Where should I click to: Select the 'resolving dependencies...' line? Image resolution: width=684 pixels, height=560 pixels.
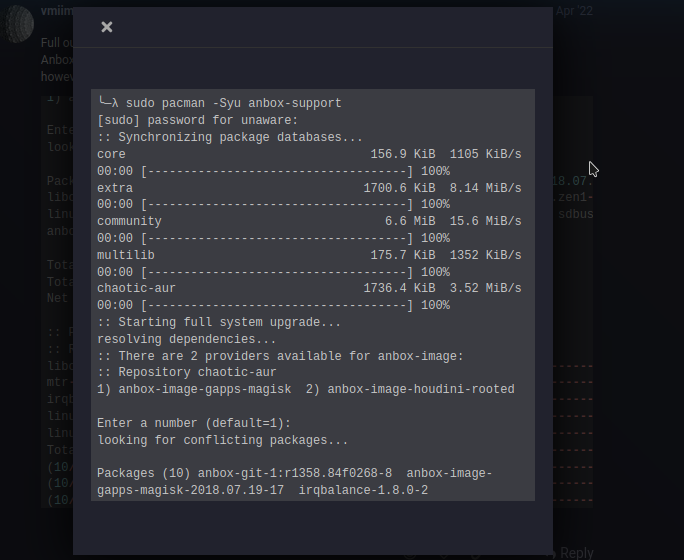coord(187,339)
